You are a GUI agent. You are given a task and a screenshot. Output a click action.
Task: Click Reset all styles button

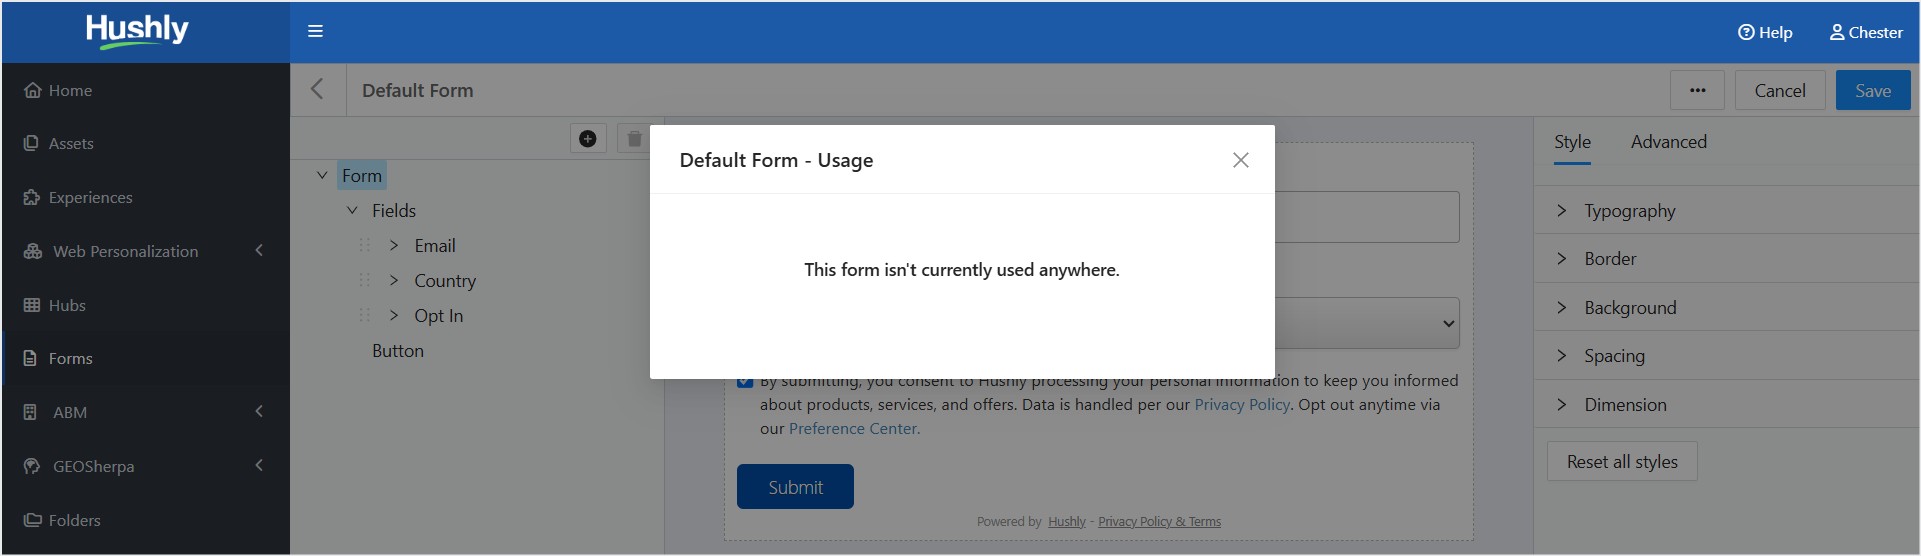1622,461
